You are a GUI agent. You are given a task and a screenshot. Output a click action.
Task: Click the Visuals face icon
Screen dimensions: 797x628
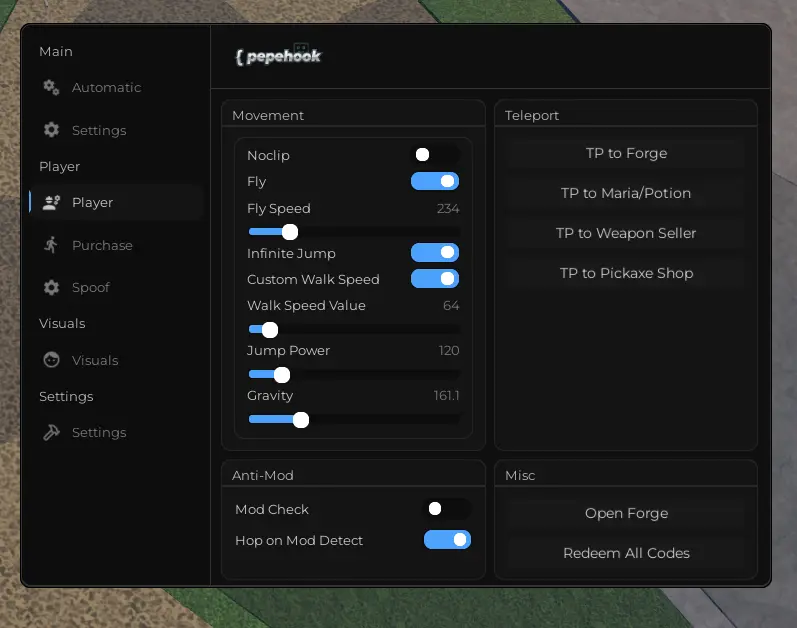pos(51,360)
